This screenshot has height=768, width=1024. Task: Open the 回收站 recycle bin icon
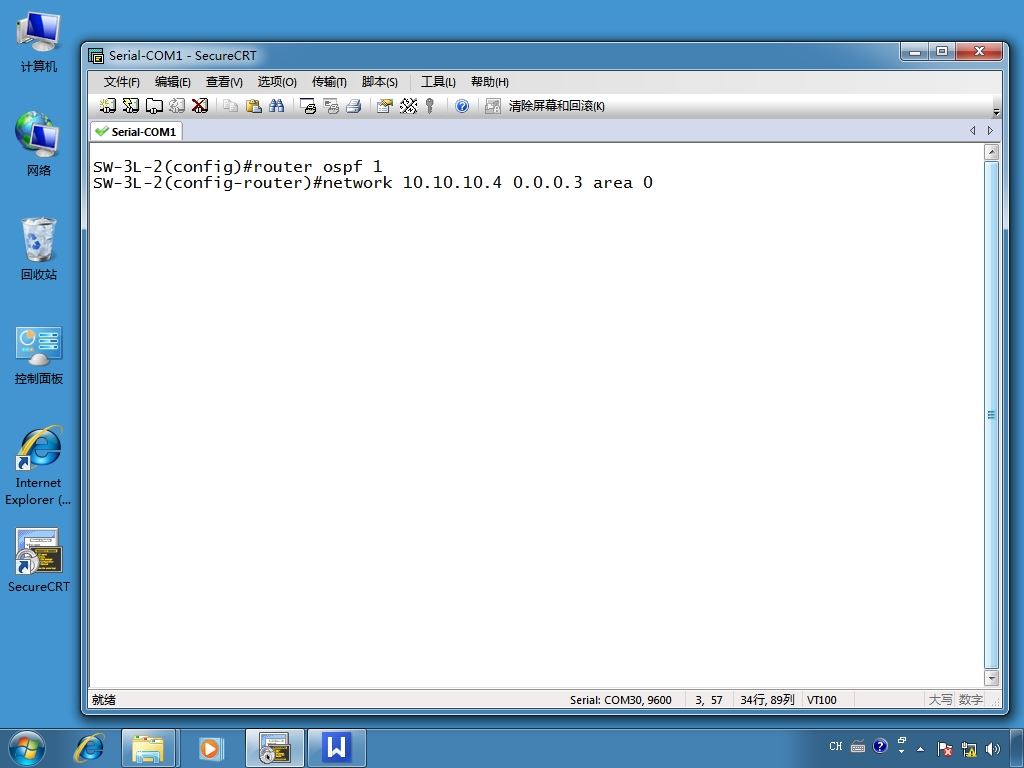click(x=39, y=249)
